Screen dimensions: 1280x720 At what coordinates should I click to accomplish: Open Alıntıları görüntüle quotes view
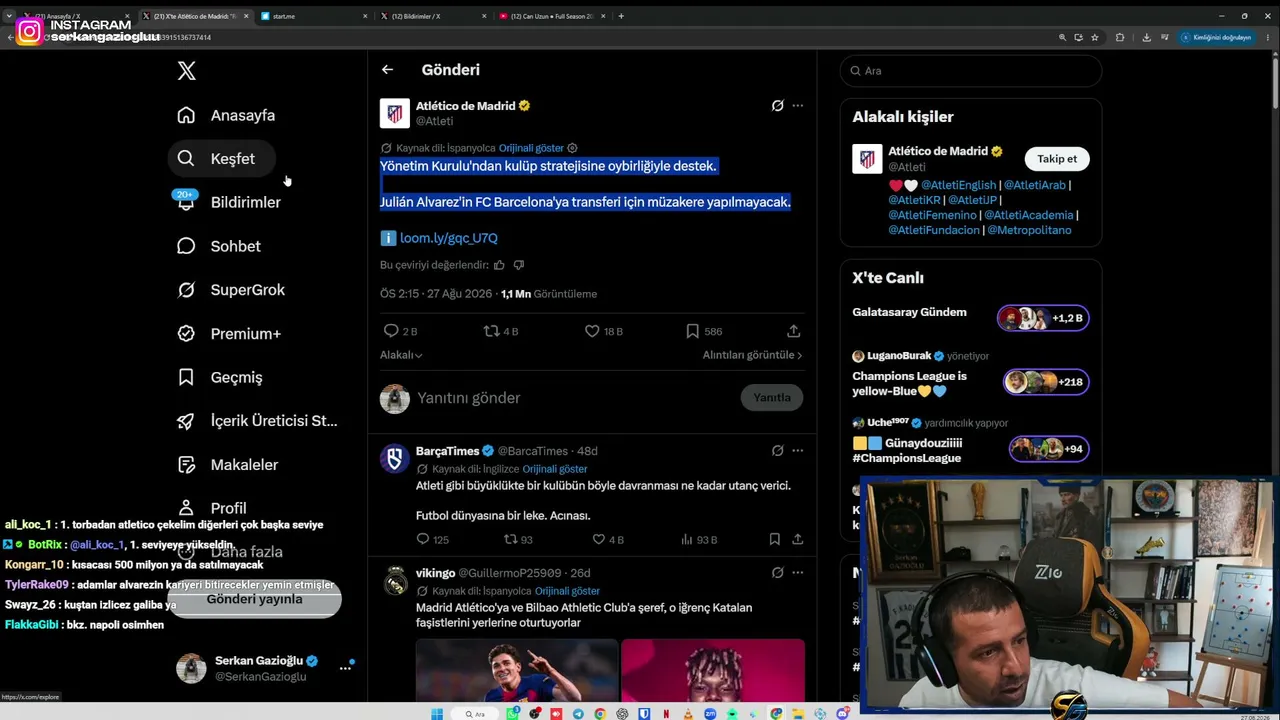click(x=752, y=355)
